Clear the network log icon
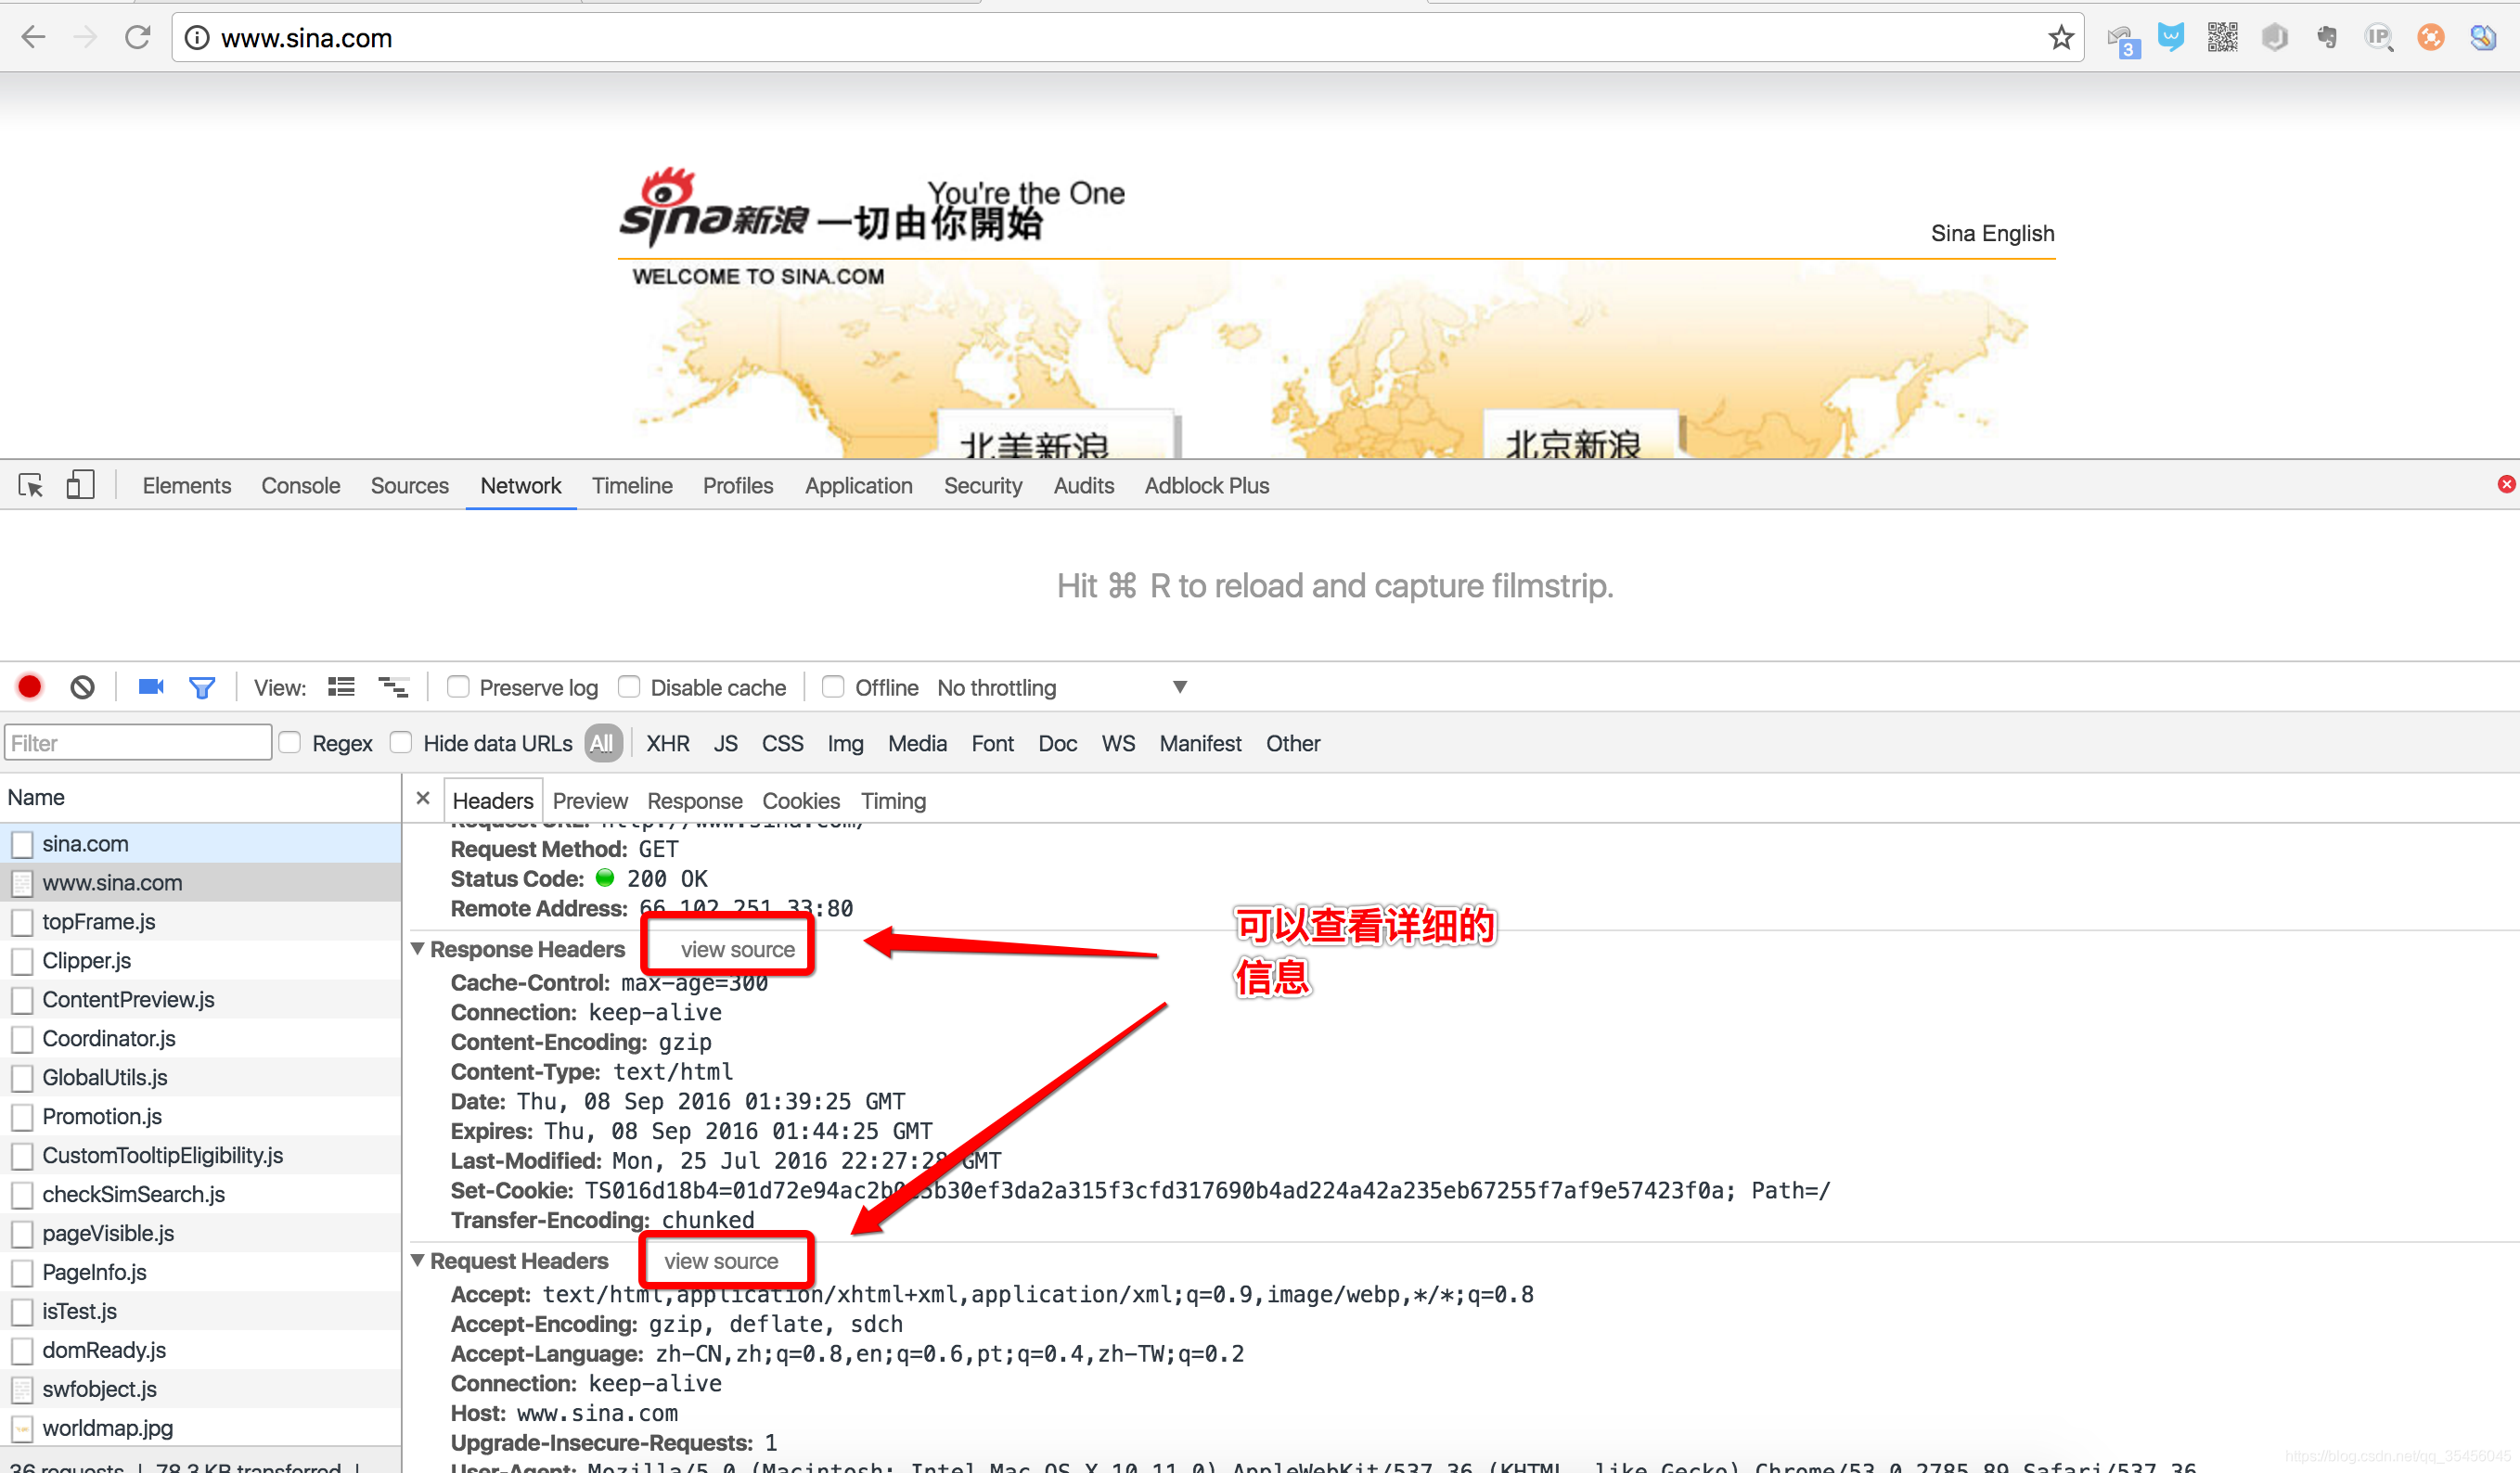Image resolution: width=2520 pixels, height=1473 pixels. pos(82,687)
